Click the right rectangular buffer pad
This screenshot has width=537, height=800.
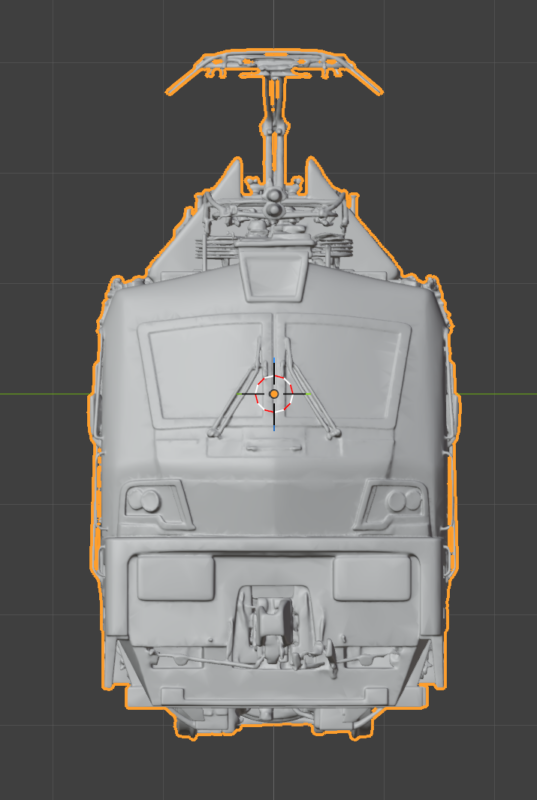372,578
